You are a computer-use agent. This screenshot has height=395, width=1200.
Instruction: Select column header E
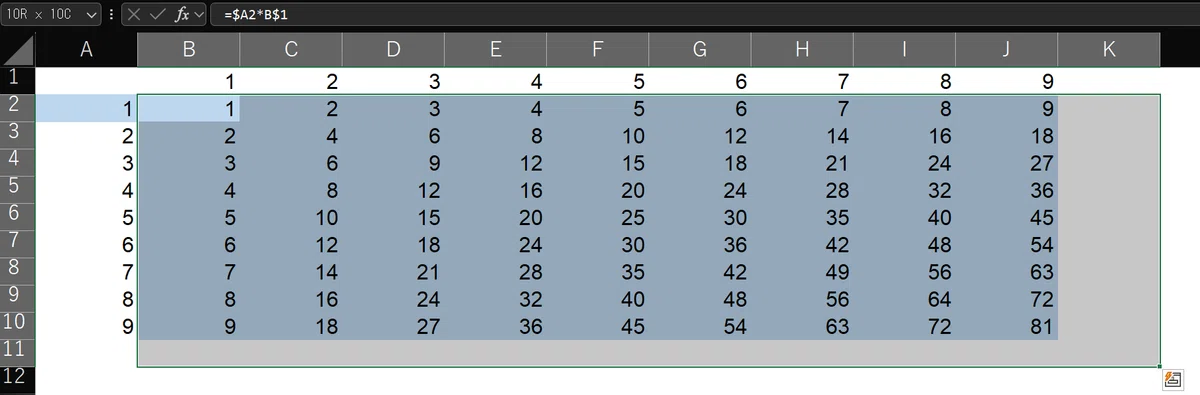[x=494, y=50]
